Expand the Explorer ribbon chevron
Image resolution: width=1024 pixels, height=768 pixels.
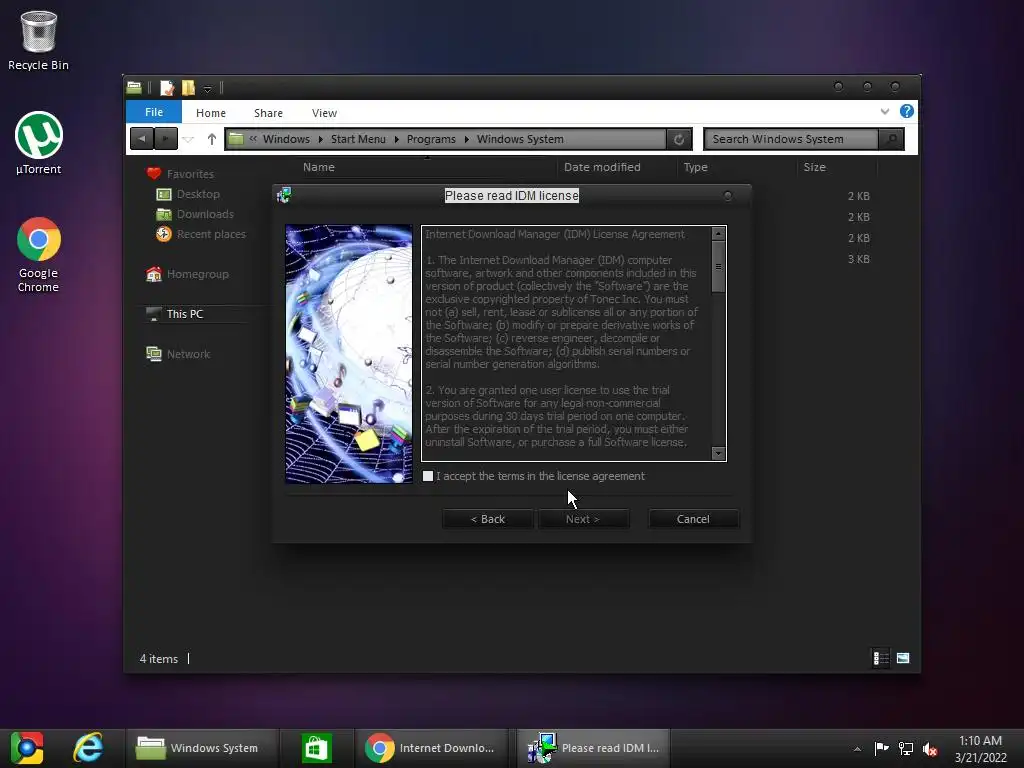[x=884, y=112]
